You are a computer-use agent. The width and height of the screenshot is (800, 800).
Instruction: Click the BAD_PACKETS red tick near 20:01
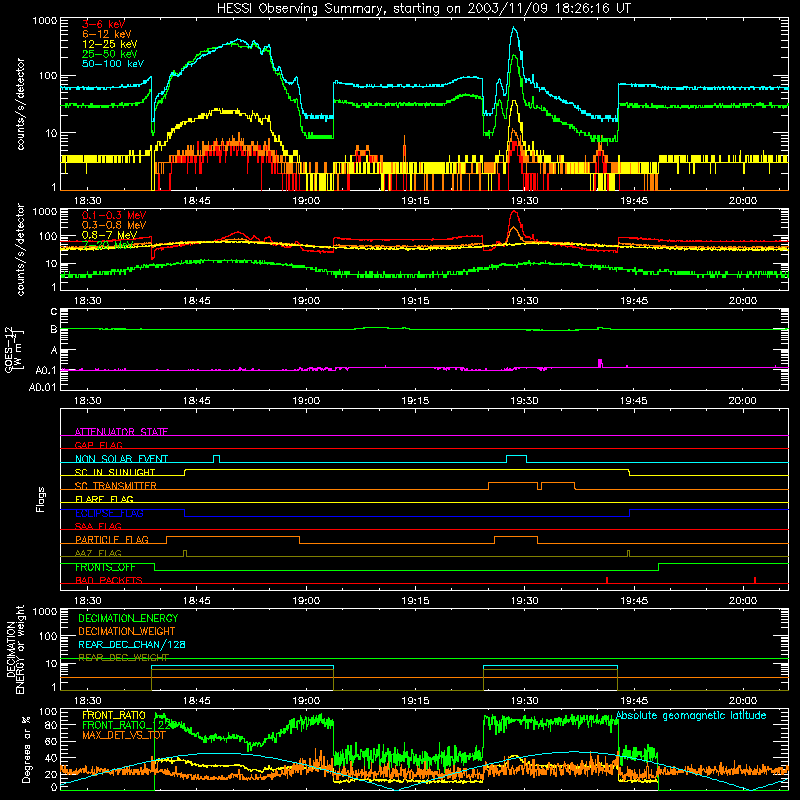click(755, 580)
